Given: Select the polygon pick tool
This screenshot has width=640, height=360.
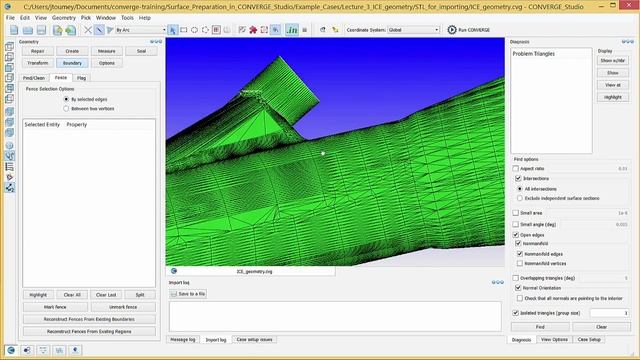Looking at the screenshot, I should pyautogui.click(x=205, y=30).
